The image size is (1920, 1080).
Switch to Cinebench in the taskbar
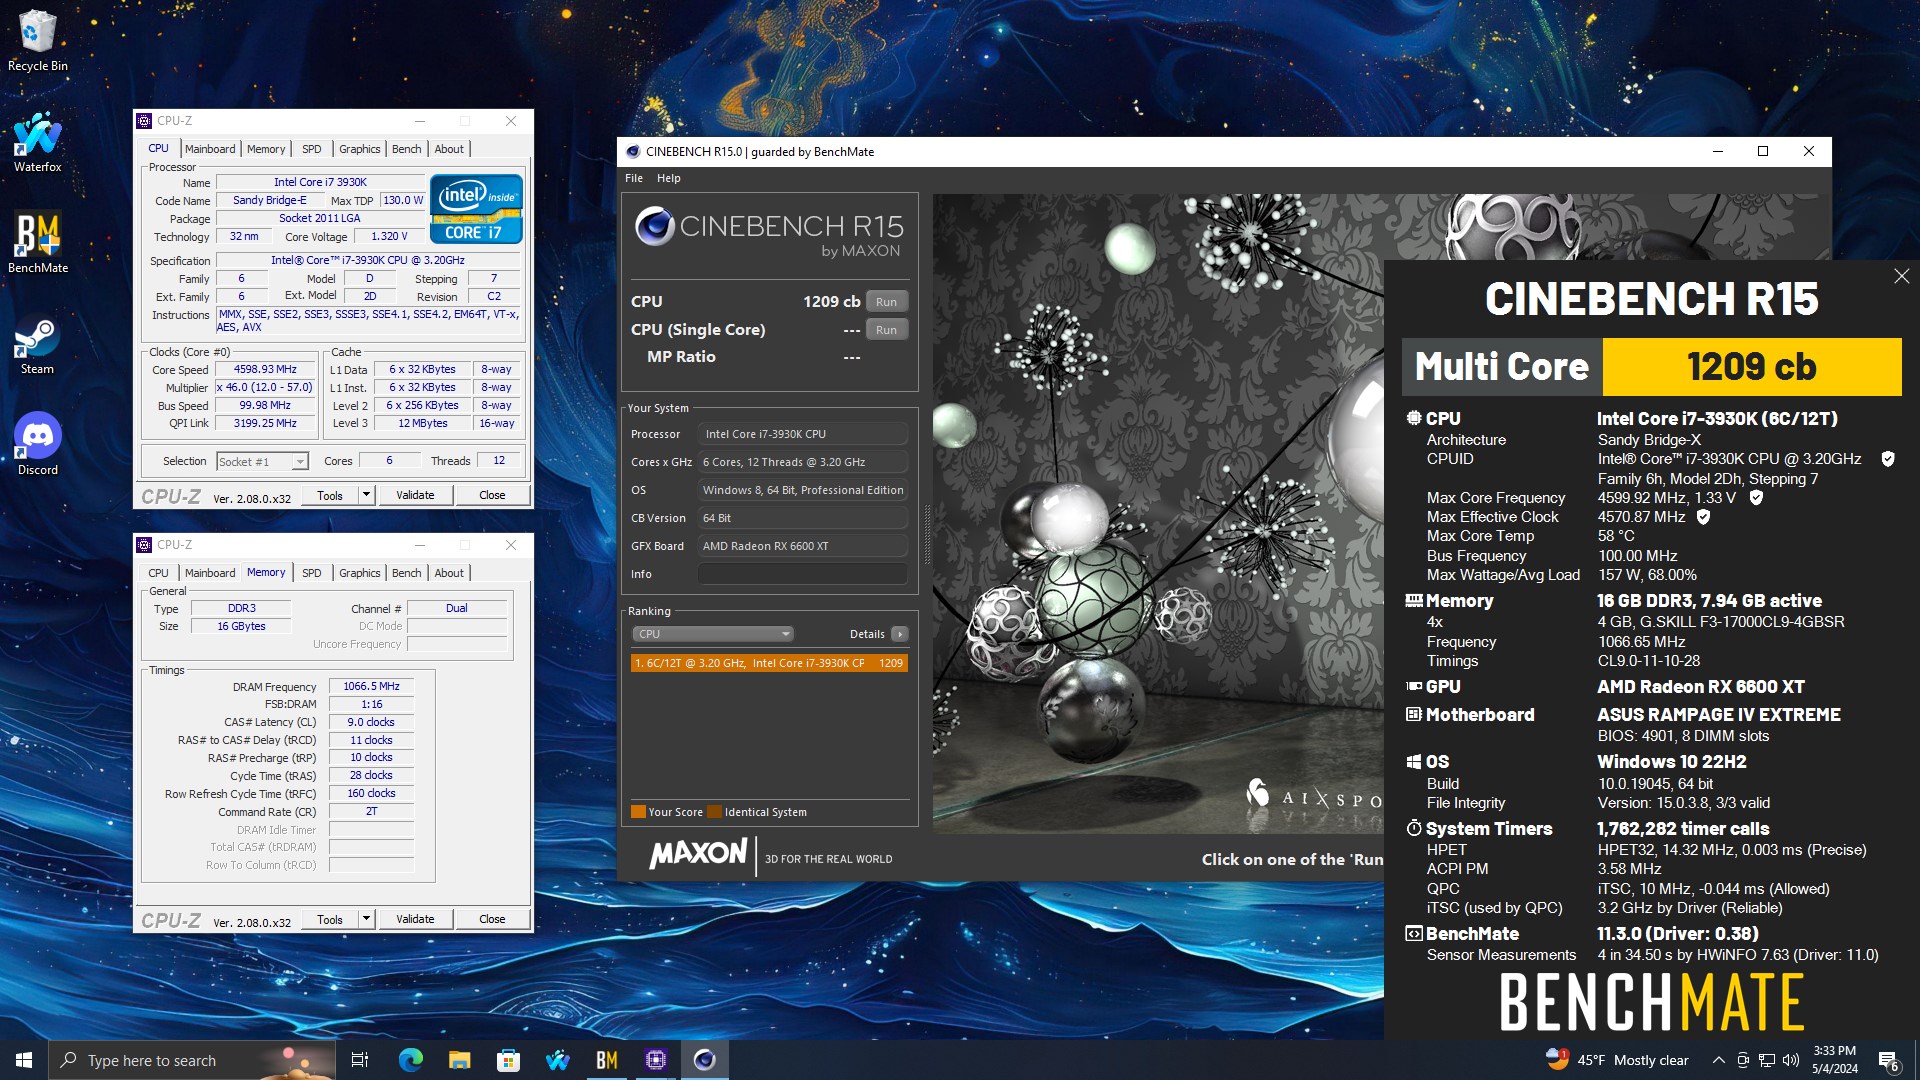tap(705, 1060)
